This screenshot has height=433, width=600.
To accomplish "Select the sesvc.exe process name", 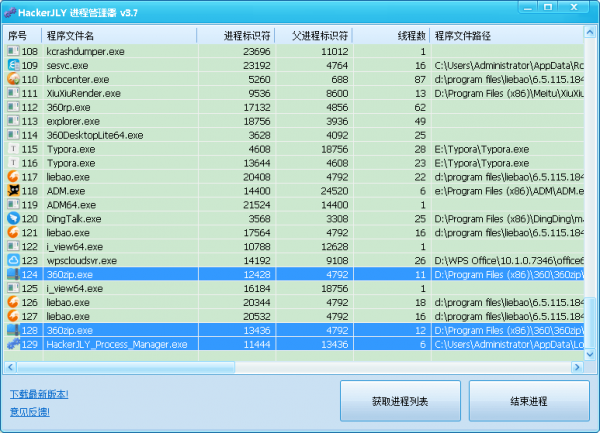I will coord(67,65).
